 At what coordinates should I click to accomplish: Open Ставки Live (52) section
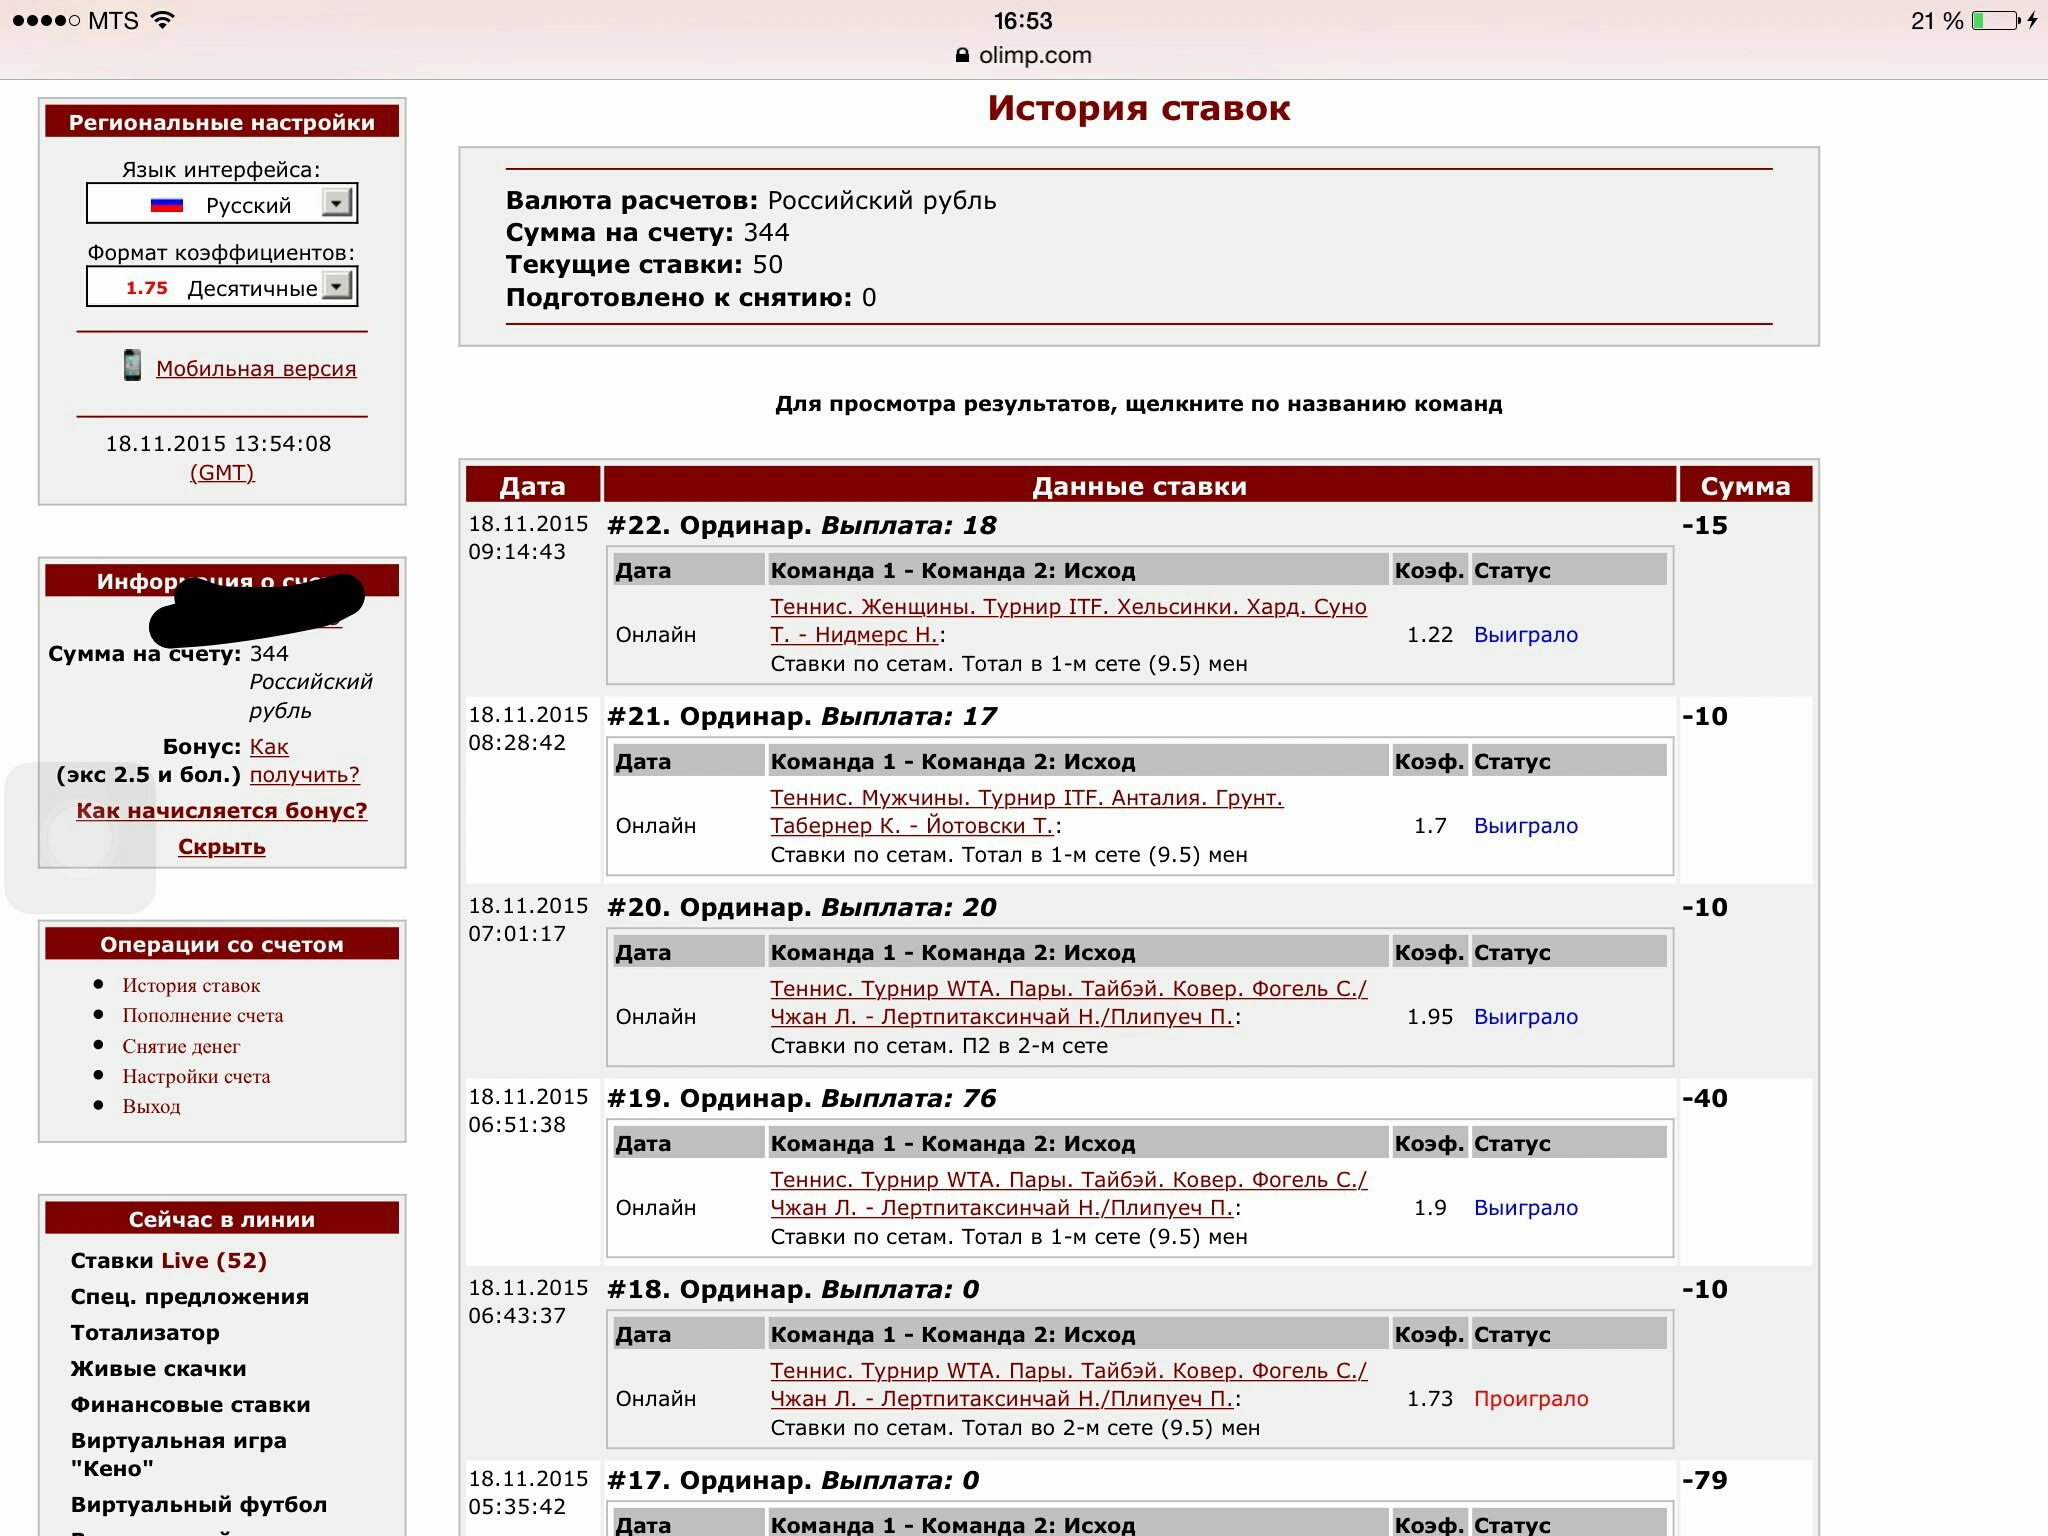(169, 1260)
